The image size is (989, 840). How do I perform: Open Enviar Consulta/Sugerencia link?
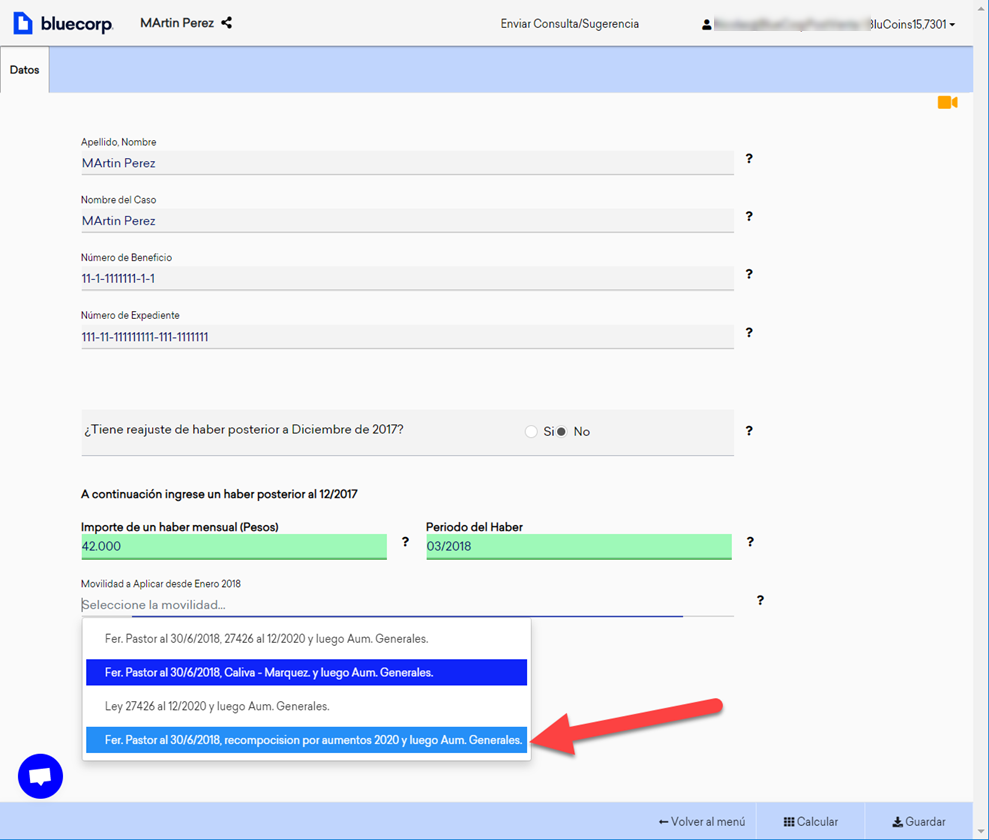coord(570,24)
